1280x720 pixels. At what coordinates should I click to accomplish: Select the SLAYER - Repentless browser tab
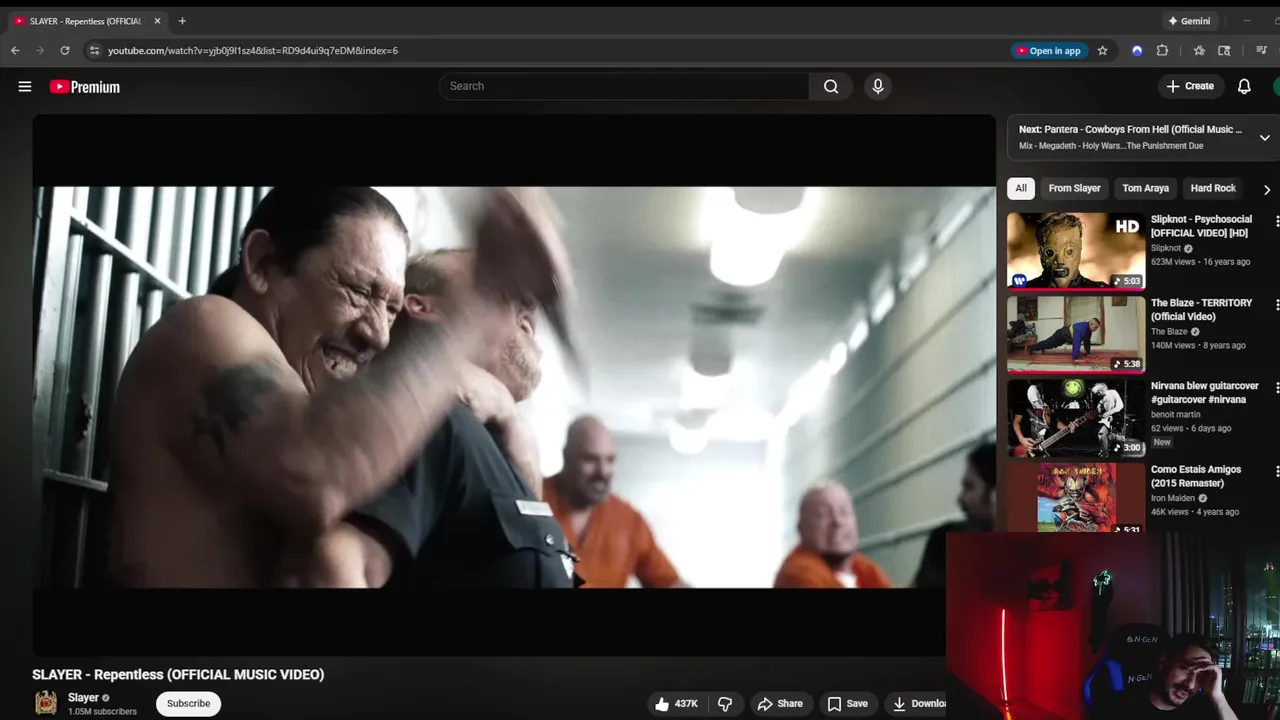click(x=87, y=21)
